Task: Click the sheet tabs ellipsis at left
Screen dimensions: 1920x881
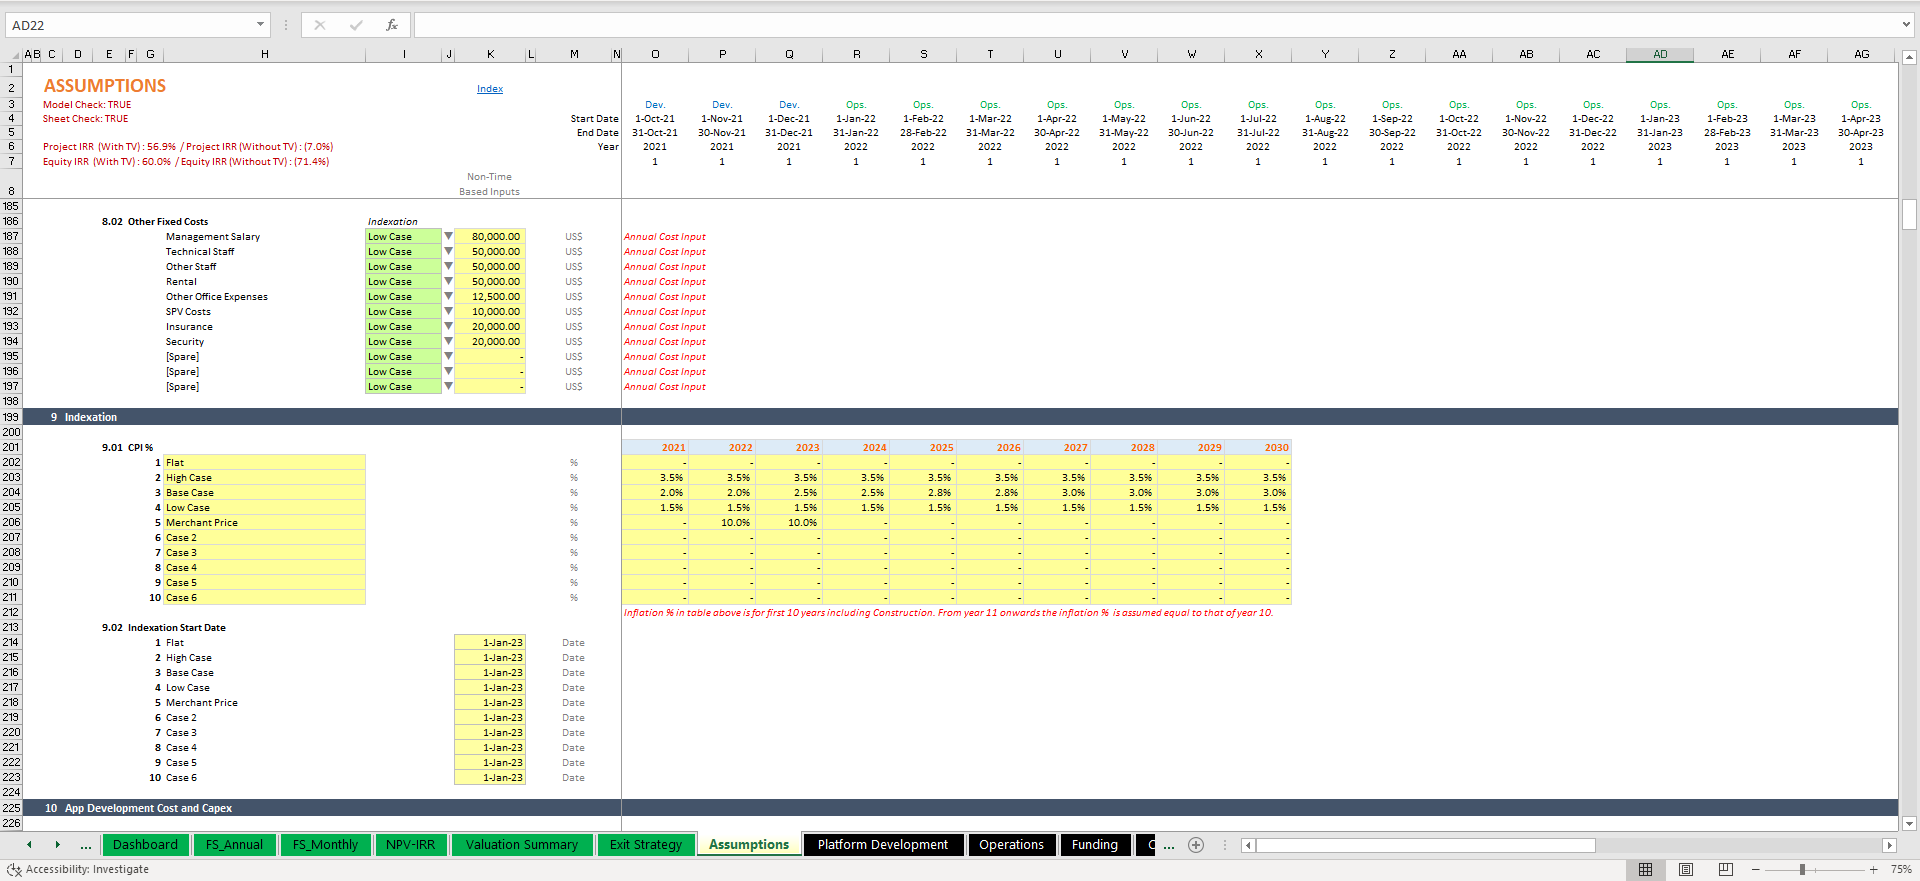Action: [x=86, y=846]
